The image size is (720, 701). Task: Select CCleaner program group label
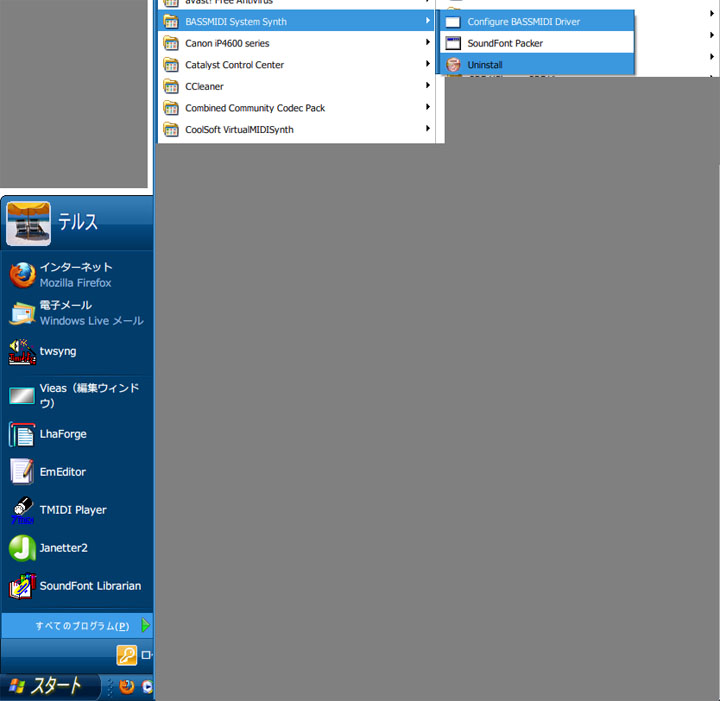pos(204,86)
